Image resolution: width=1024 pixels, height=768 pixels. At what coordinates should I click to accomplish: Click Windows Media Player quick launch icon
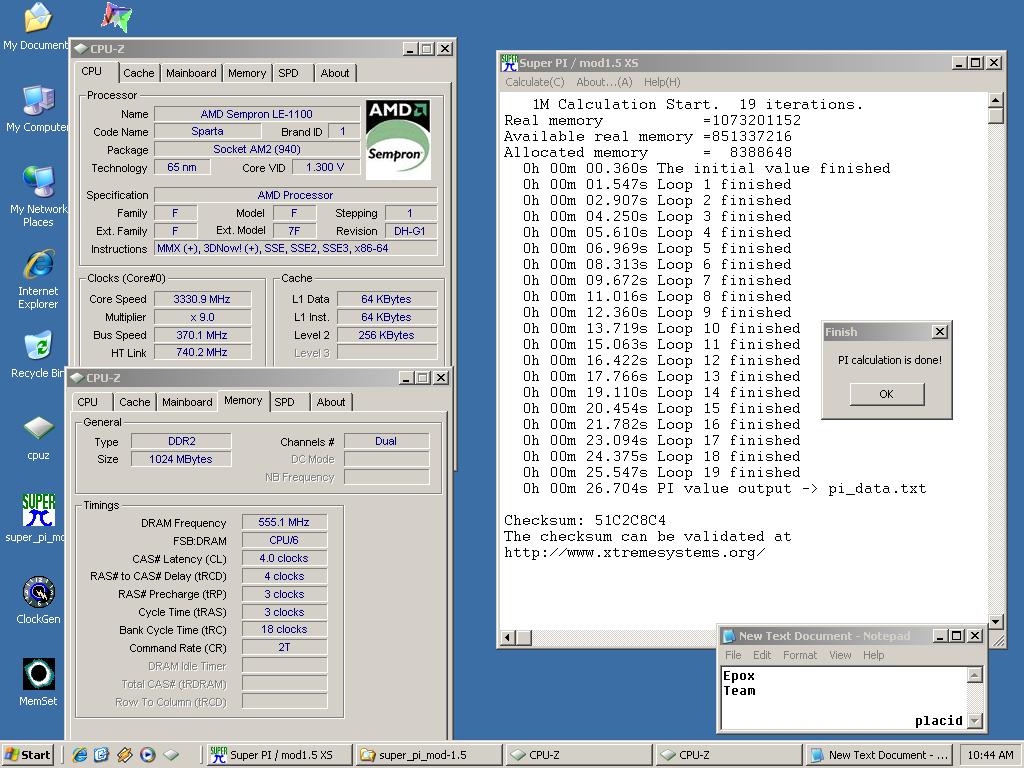tap(148, 755)
